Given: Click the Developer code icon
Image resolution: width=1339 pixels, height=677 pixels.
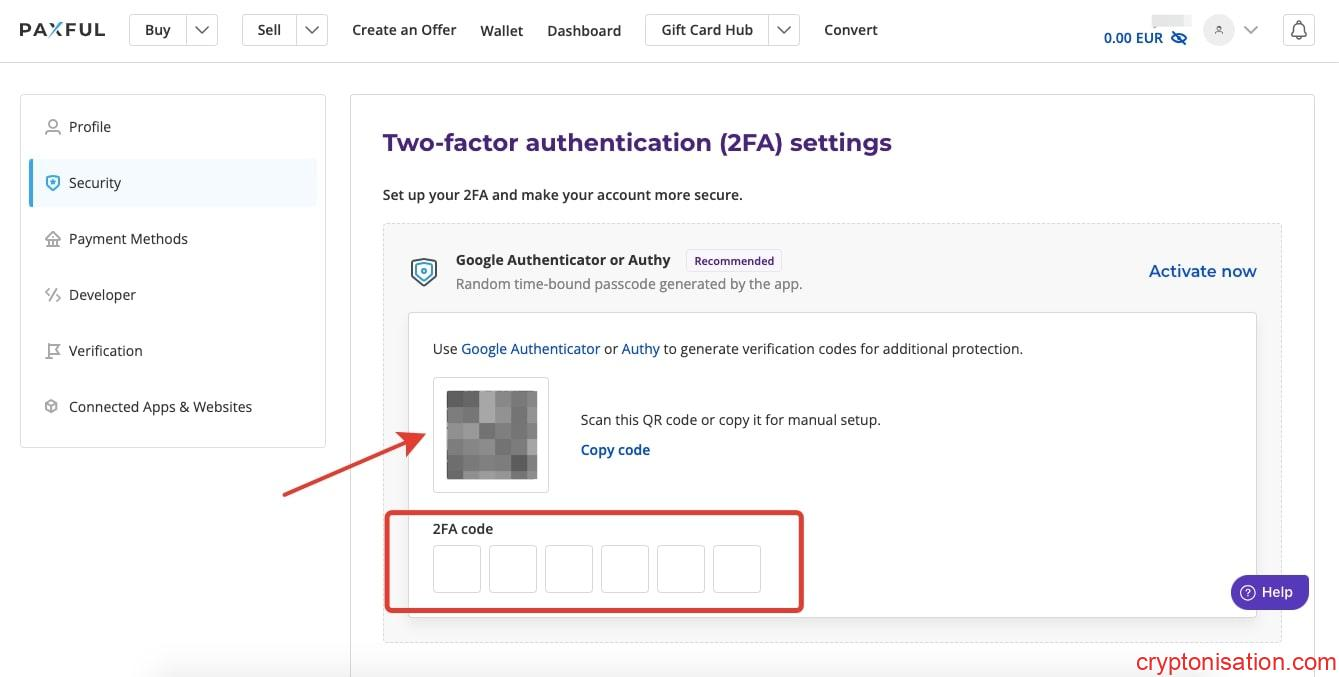Looking at the screenshot, I should click(x=53, y=295).
